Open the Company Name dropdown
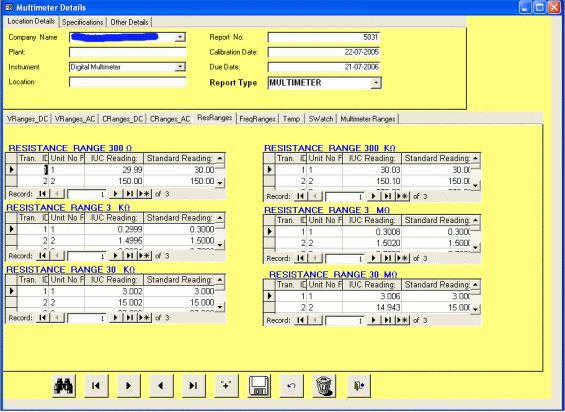The image size is (565, 412). tap(180, 37)
